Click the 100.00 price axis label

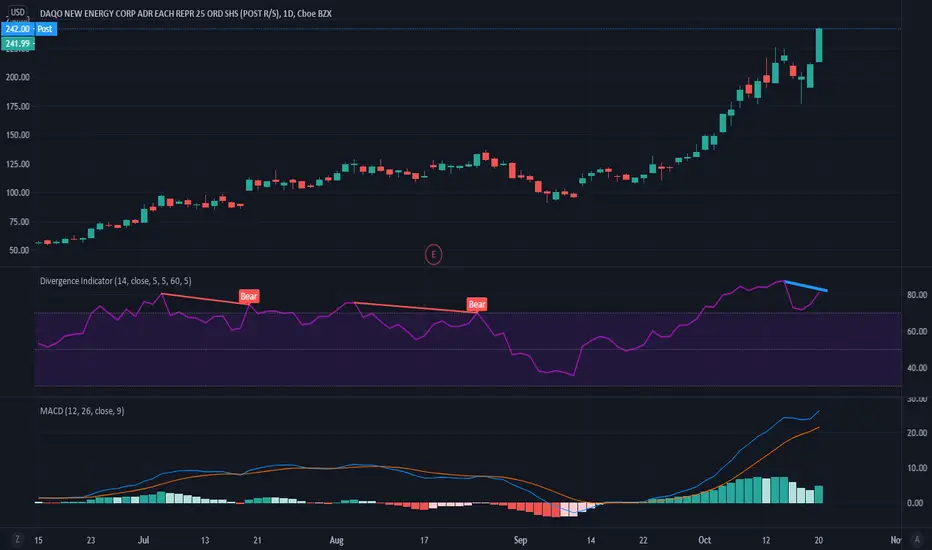tap(18, 193)
